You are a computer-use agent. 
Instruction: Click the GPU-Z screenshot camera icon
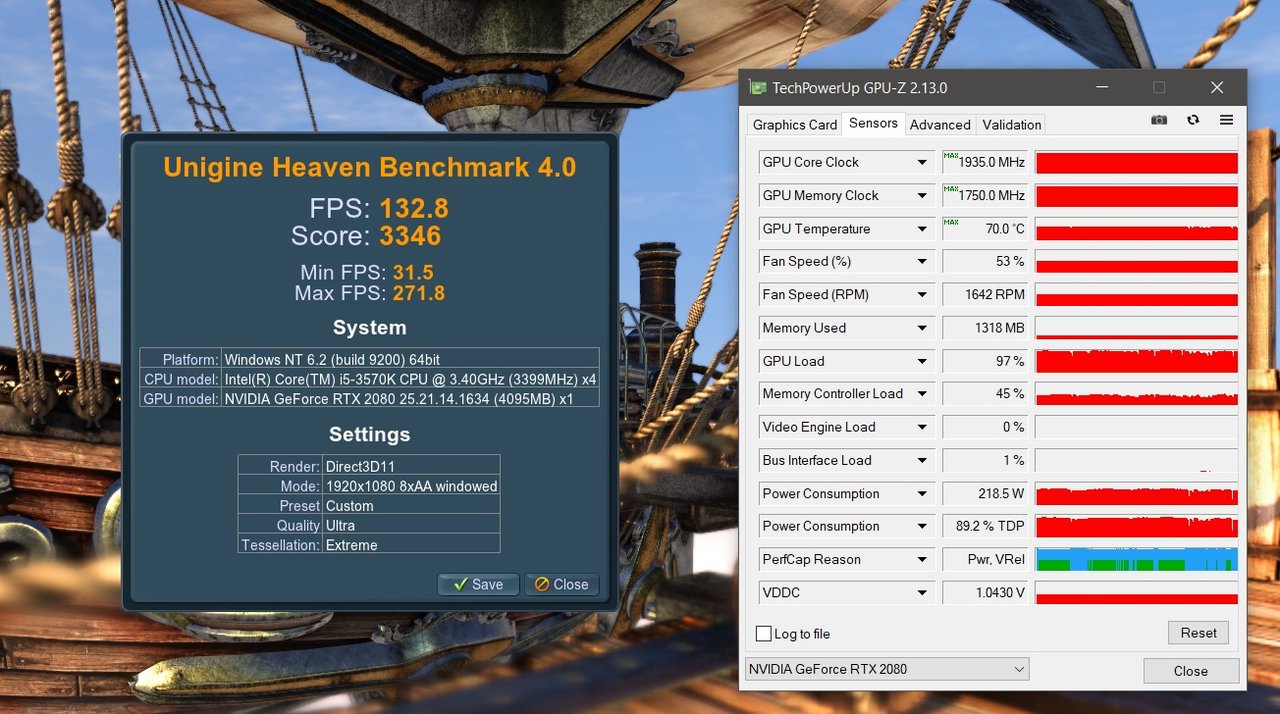[x=1159, y=120]
